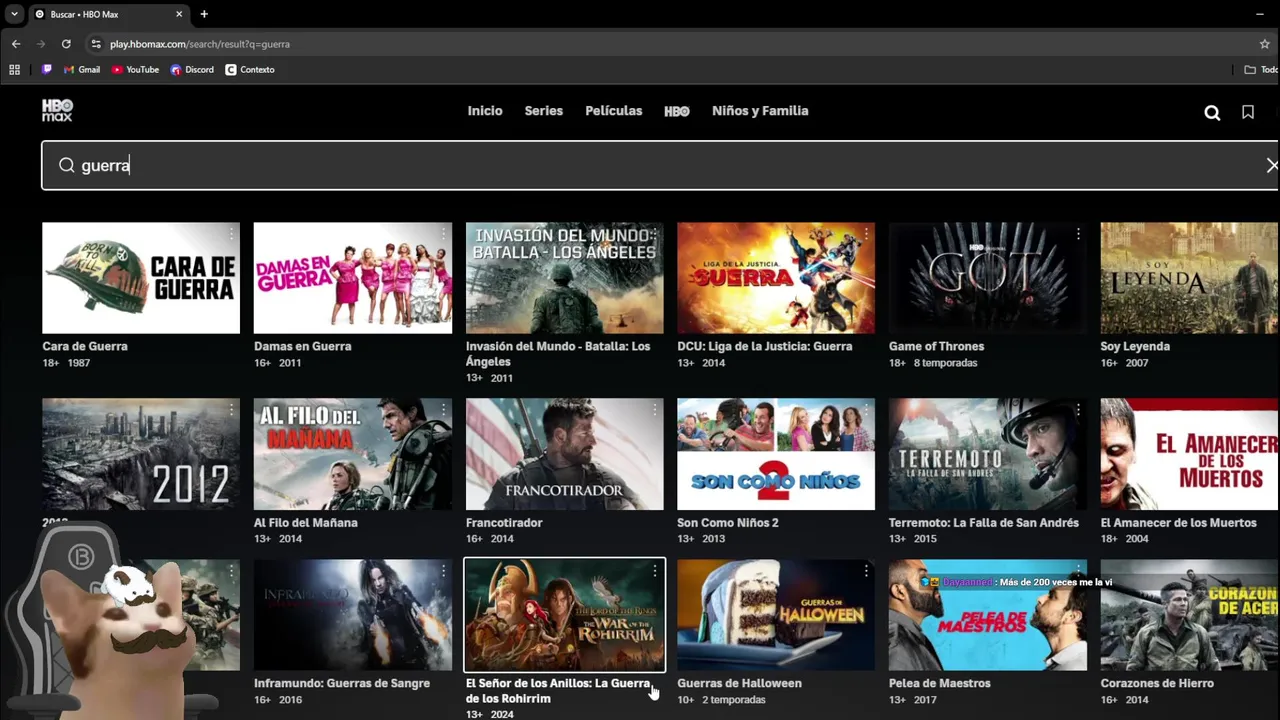Open the Chrome apps grid icon
Screen dimensions: 1280x720
click(x=14, y=70)
